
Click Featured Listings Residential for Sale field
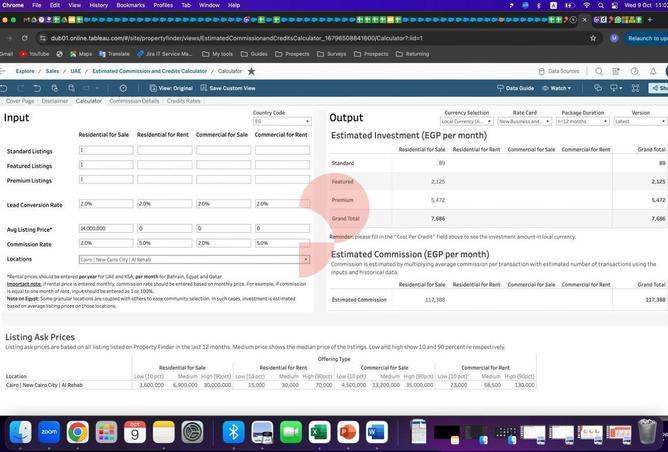pyautogui.click(x=106, y=164)
